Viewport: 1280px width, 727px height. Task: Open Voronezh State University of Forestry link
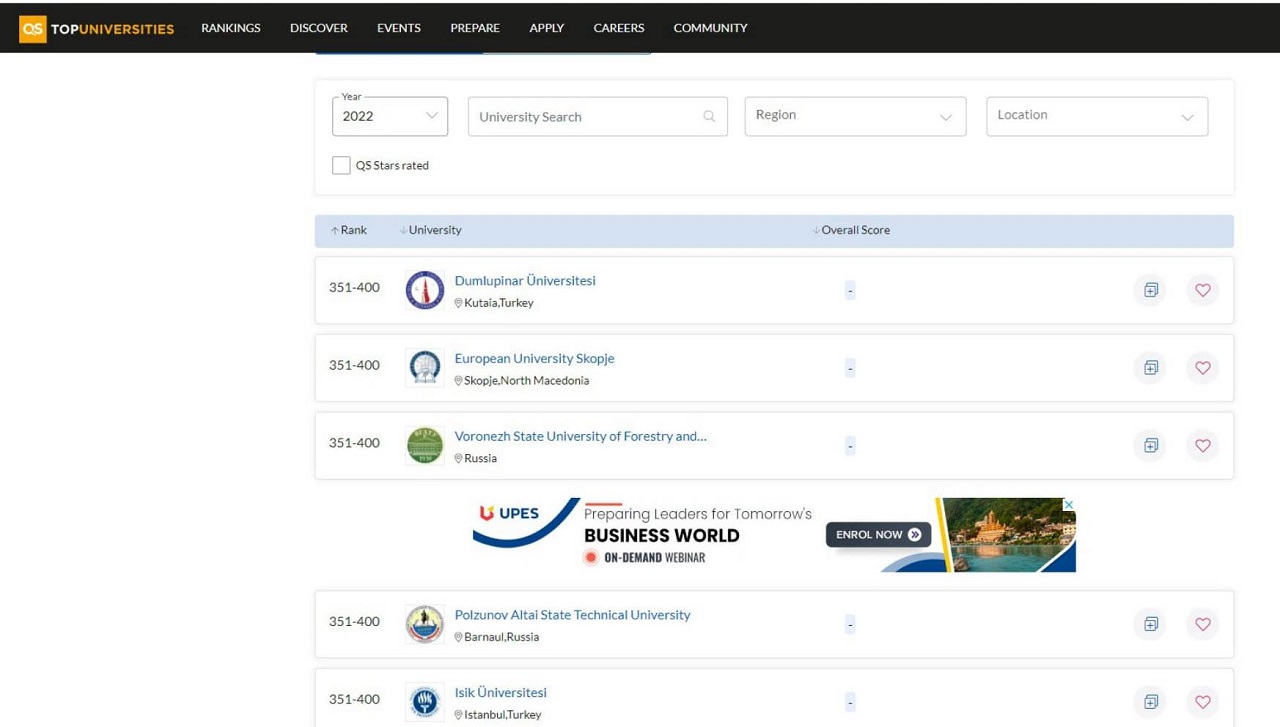point(581,436)
